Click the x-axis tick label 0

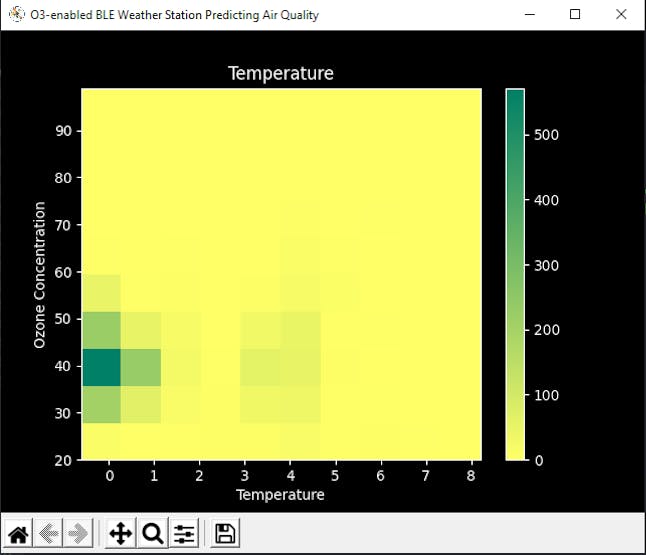[x=109, y=476]
